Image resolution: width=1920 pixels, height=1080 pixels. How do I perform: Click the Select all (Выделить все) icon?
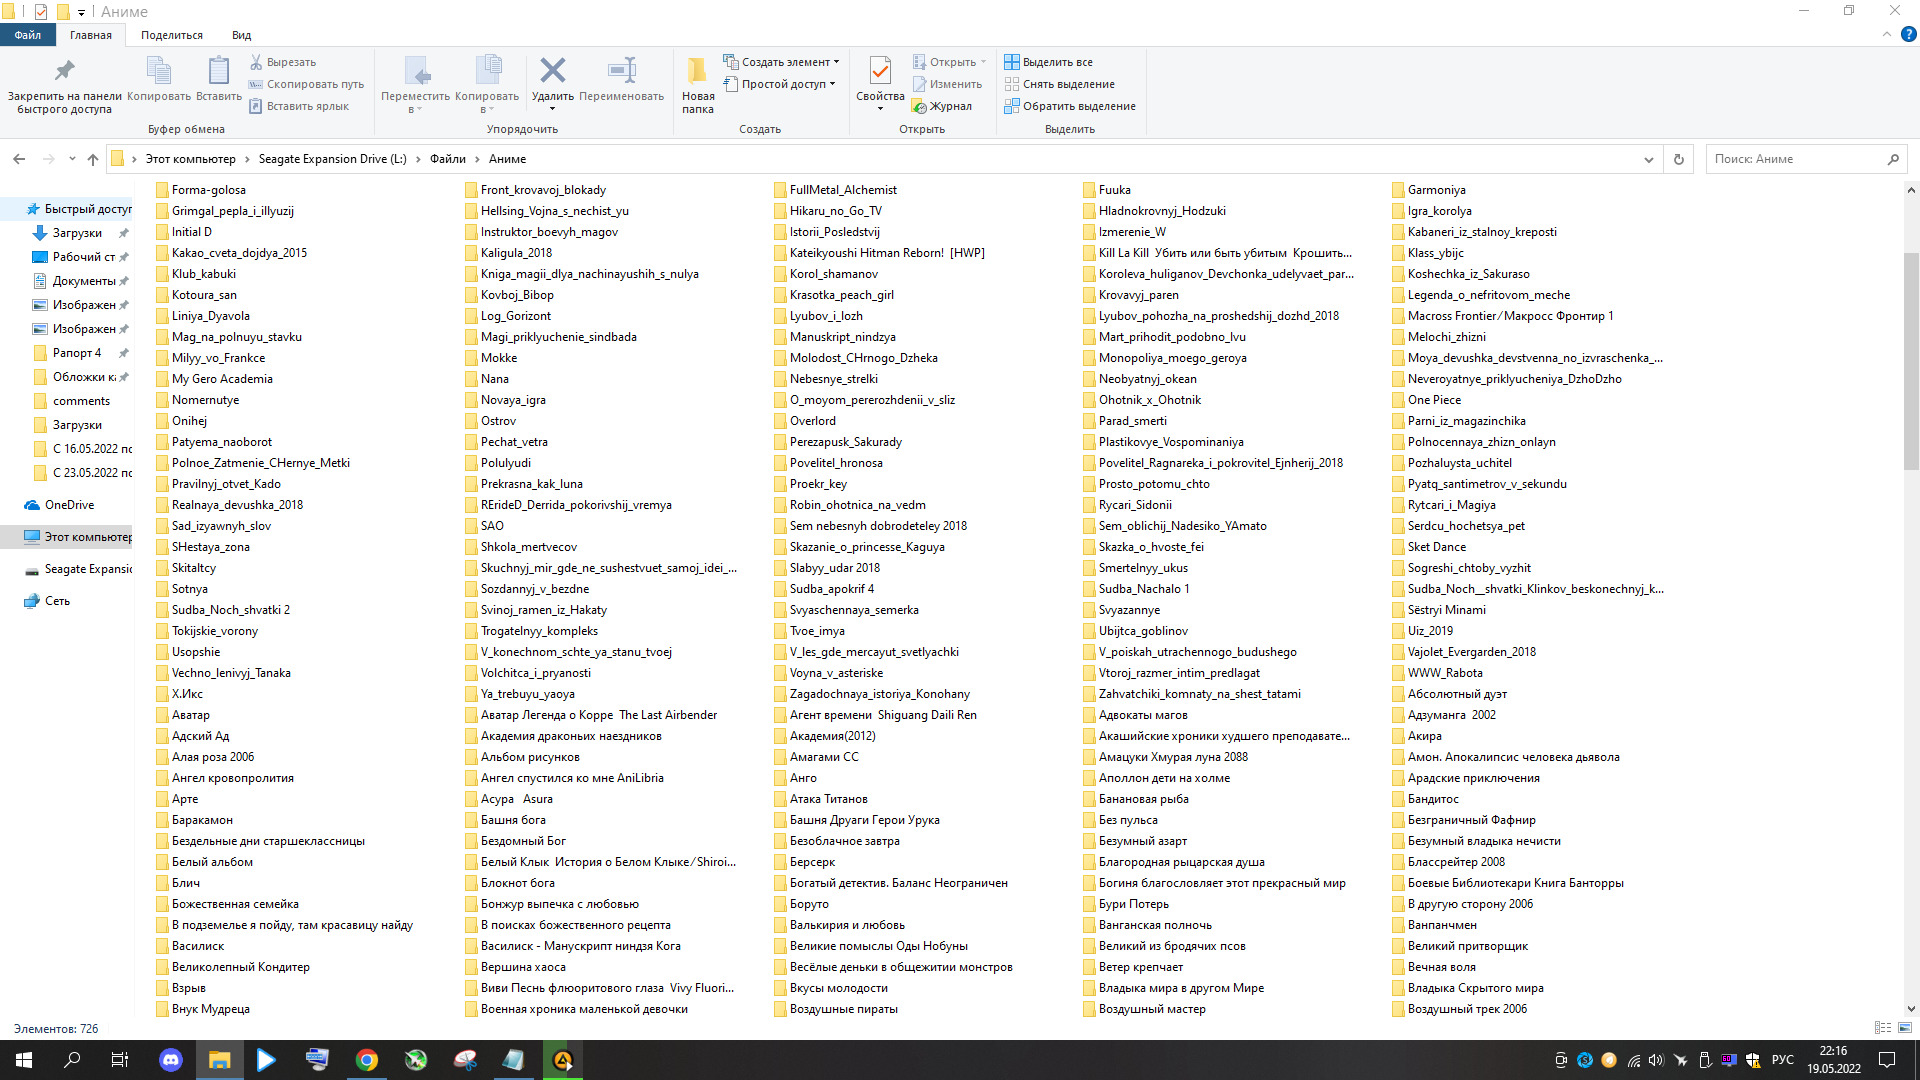point(1012,62)
